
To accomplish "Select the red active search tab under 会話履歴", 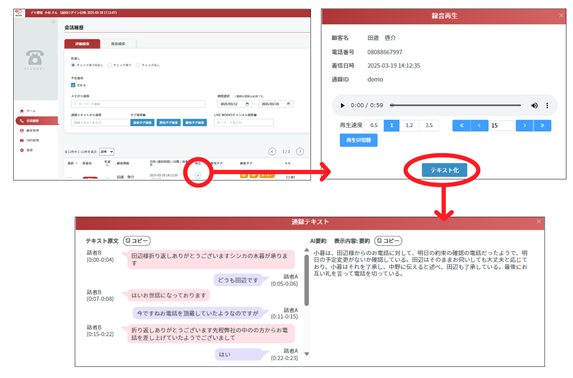I will [x=82, y=44].
